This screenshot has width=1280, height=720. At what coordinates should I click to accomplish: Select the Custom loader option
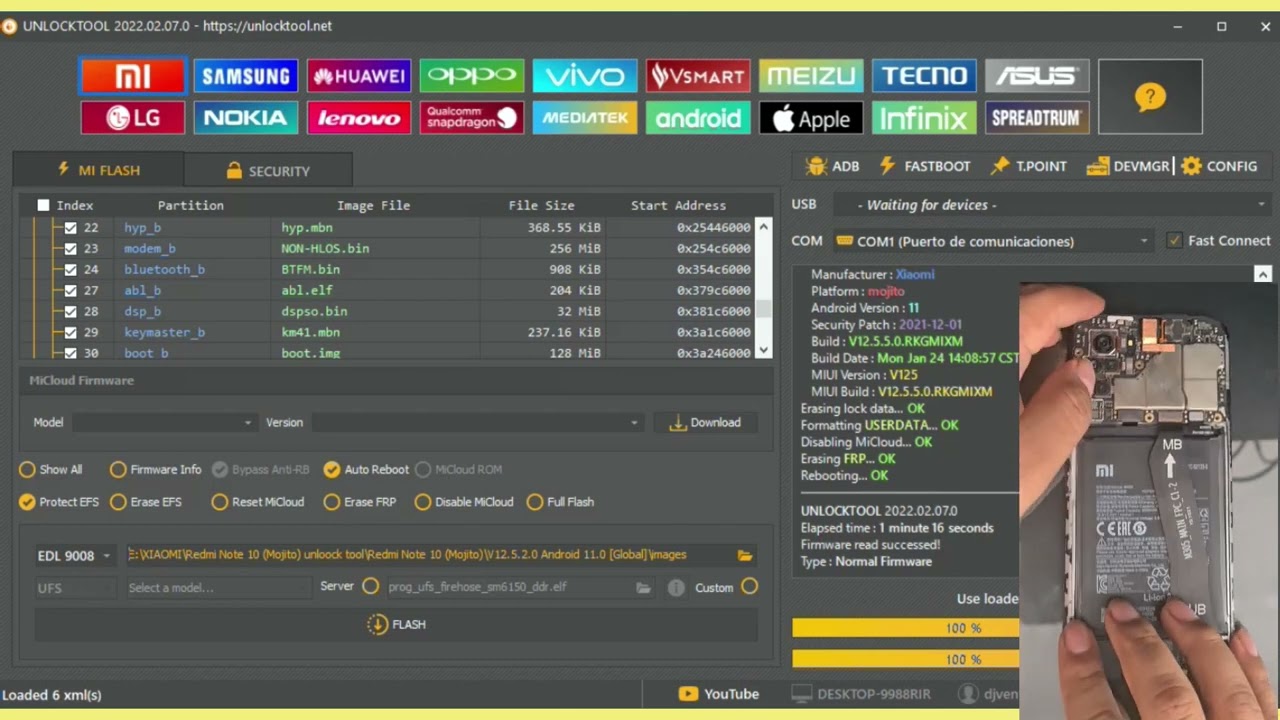coord(749,587)
